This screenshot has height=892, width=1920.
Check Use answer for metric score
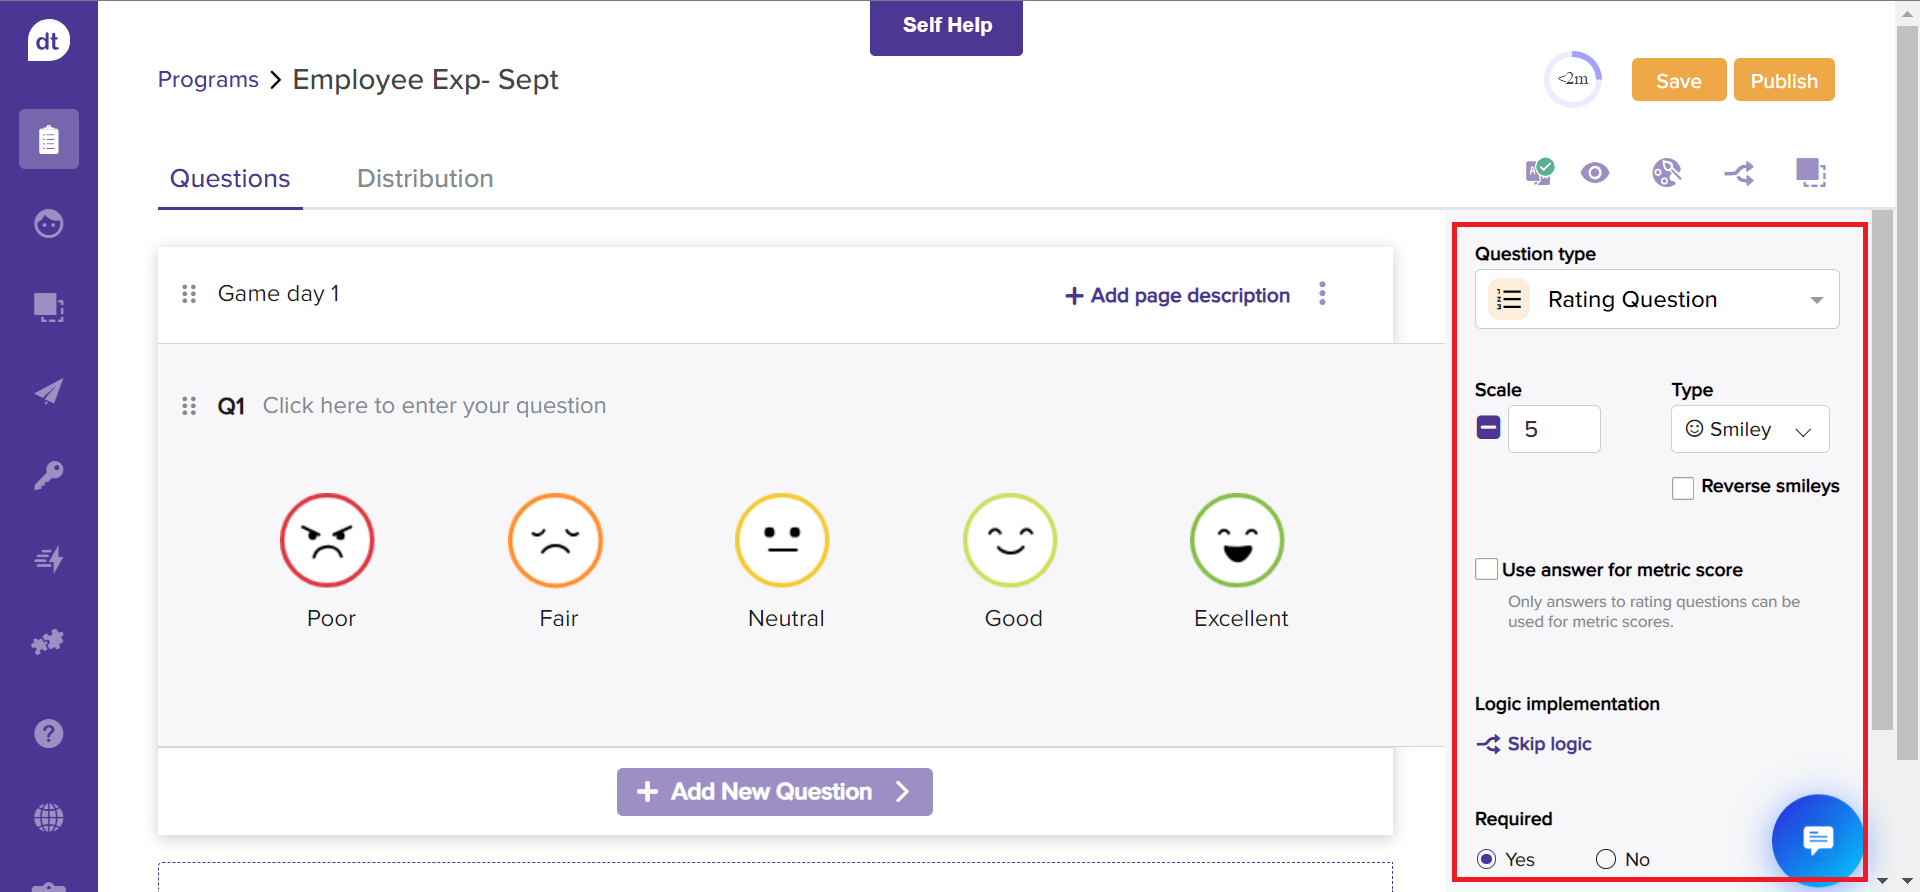pos(1487,570)
